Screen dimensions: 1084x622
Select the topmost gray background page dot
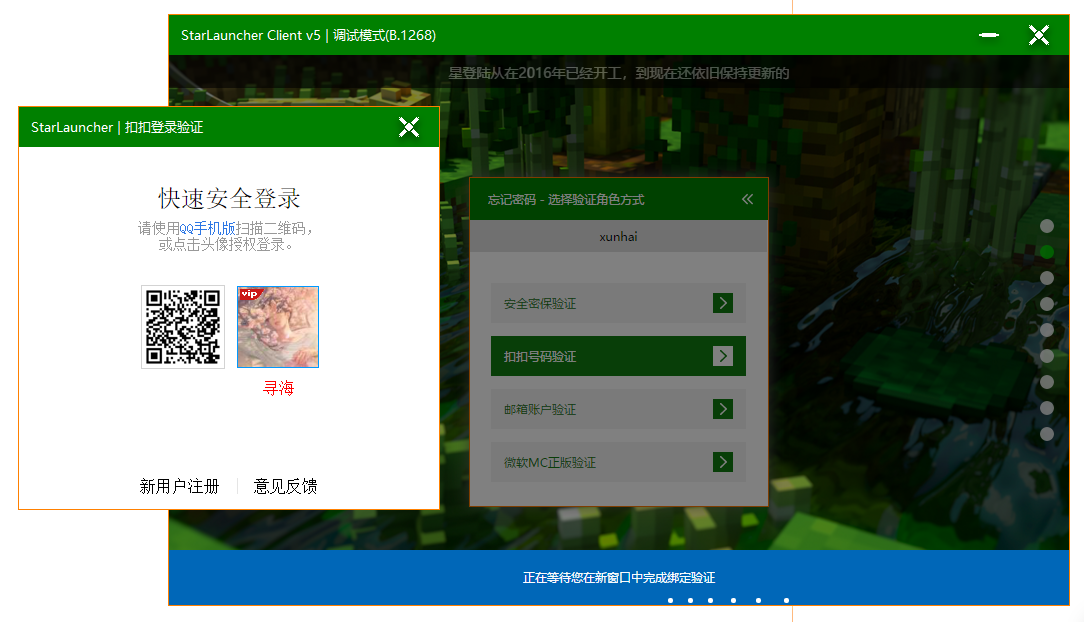click(1047, 226)
